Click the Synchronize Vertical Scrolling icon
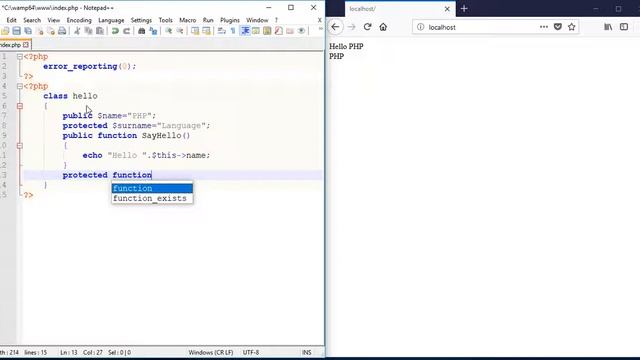Screen dimensions: 640x360 (x=195, y=31)
